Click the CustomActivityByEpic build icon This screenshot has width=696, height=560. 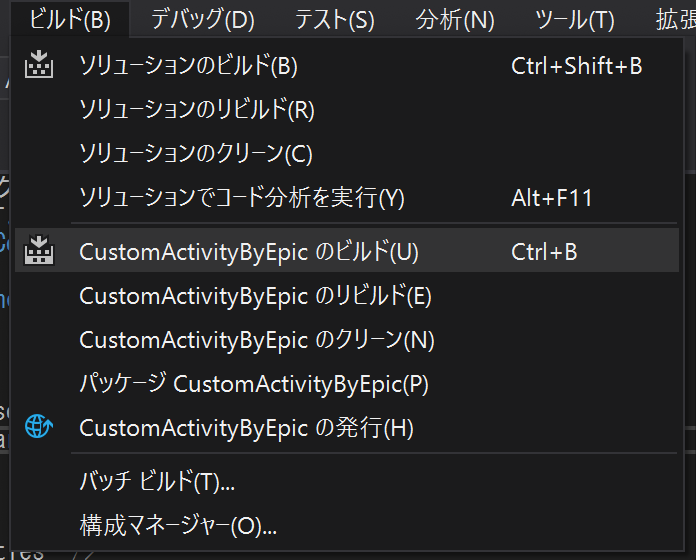click(39, 250)
